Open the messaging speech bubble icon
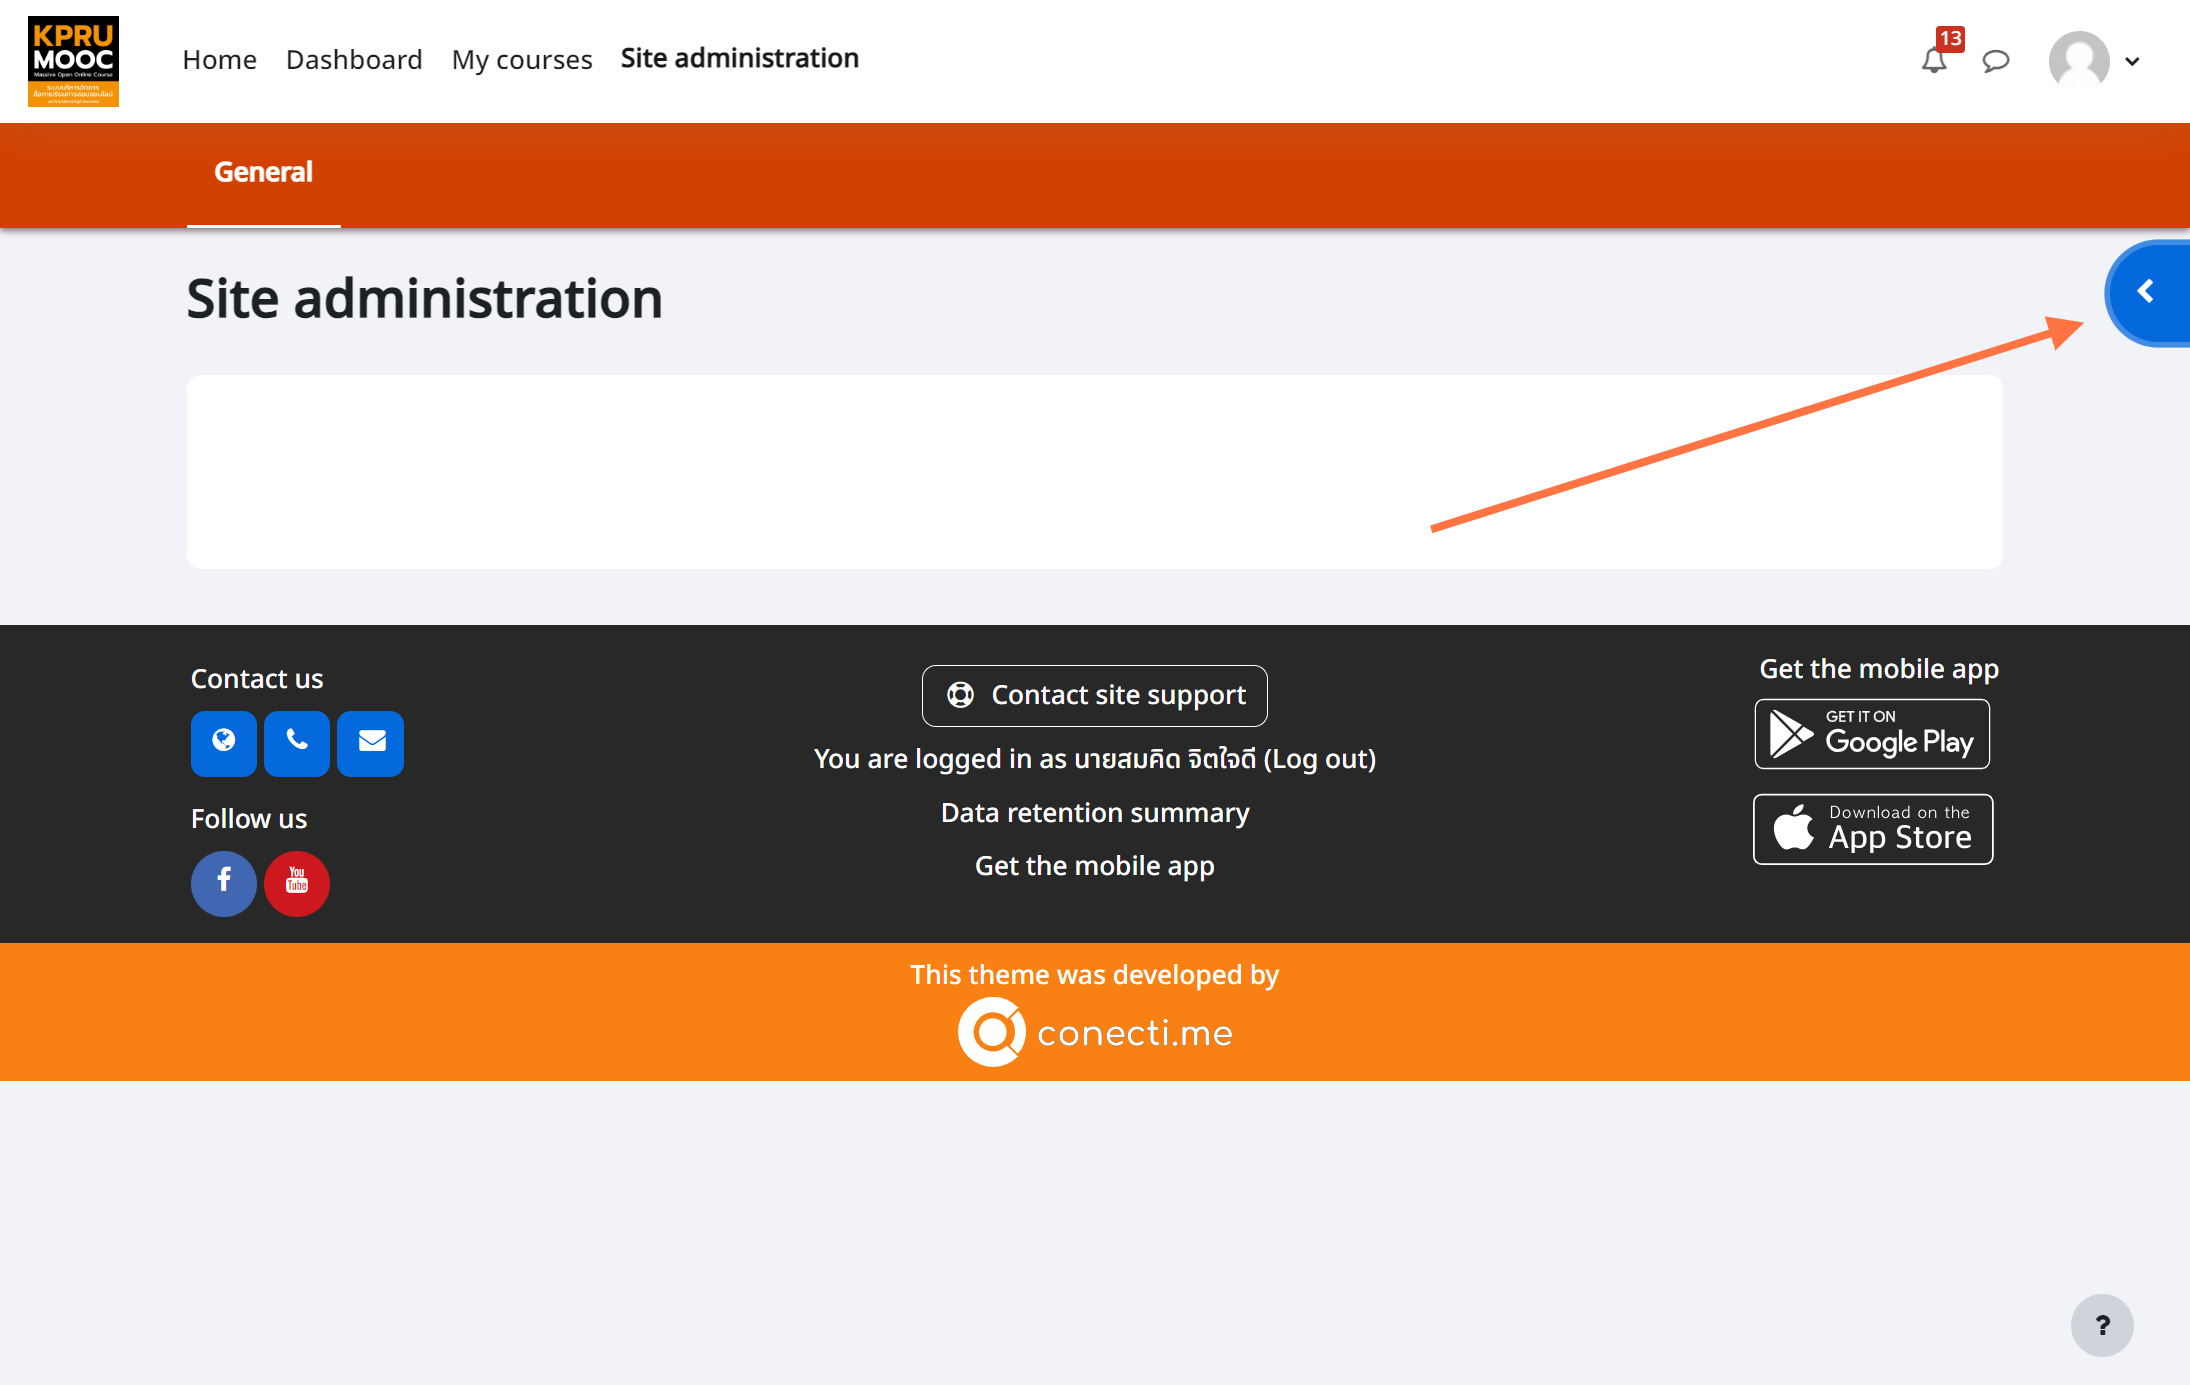 click(x=1996, y=61)
